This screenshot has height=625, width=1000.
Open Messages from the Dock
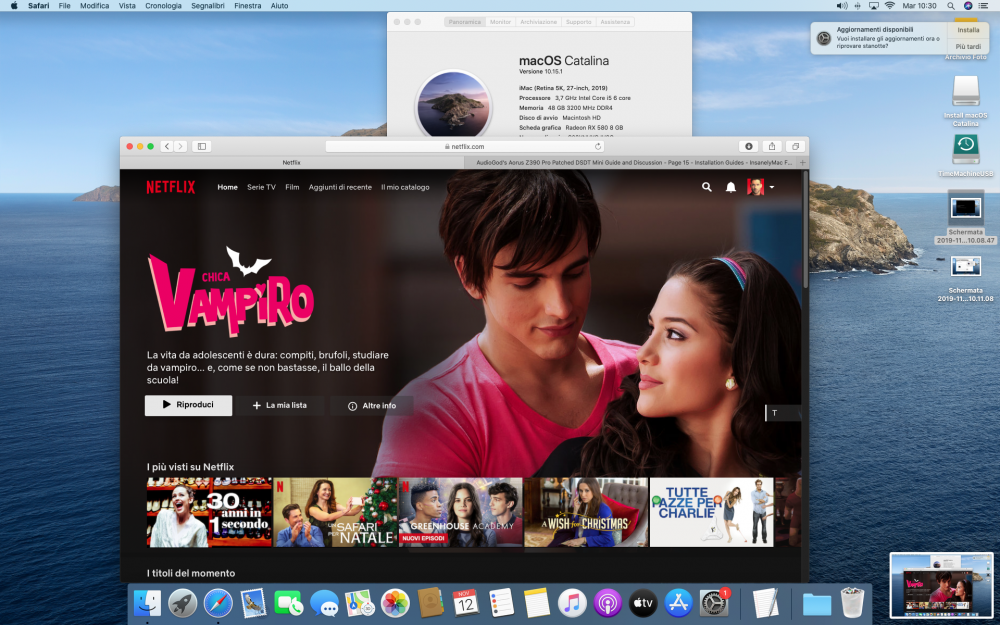(324, 602)
